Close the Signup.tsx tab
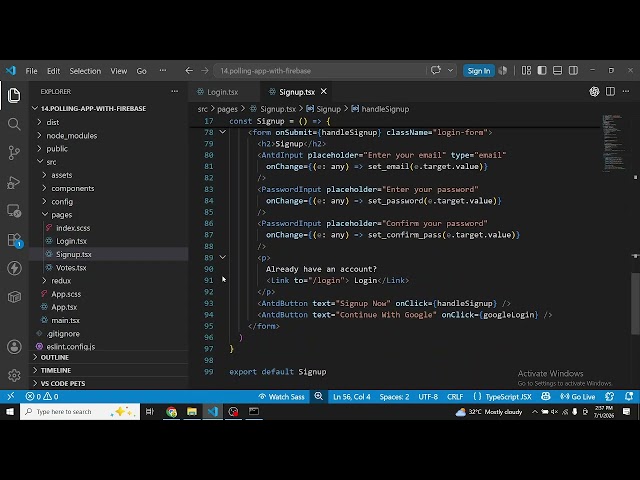 (324, 91)
